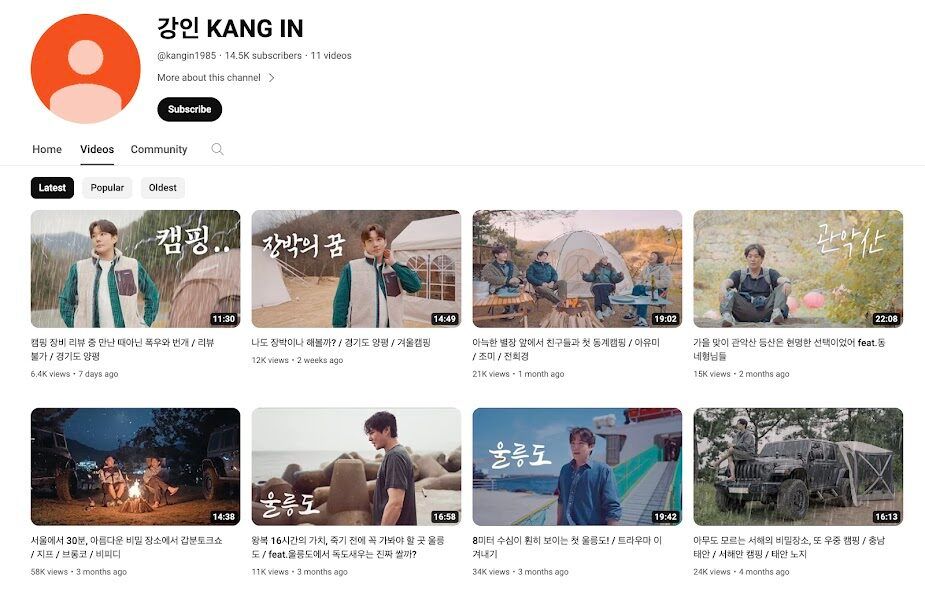Open the 16:13 black Jeep thumbnail
The image size is (925, 596).
(x=798, y=467)
